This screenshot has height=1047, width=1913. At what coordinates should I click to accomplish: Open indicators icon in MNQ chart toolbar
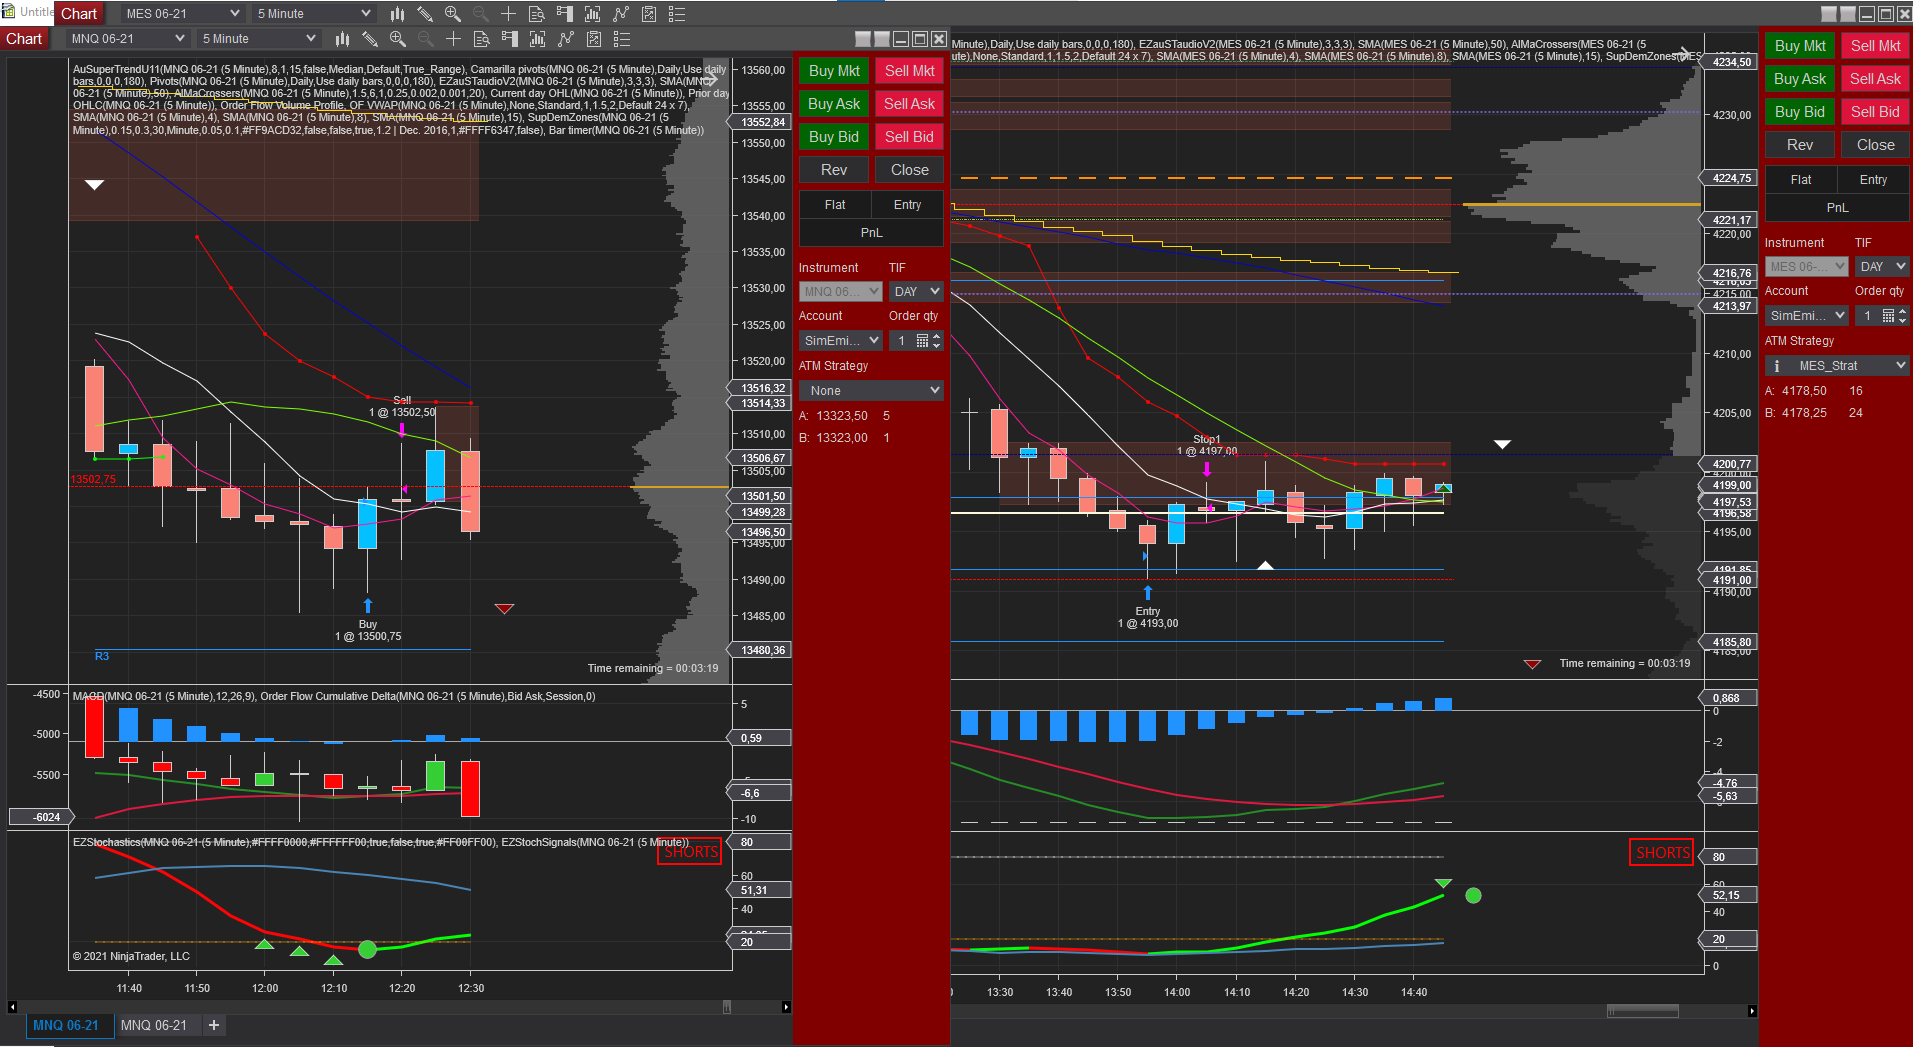click(566, 39)
